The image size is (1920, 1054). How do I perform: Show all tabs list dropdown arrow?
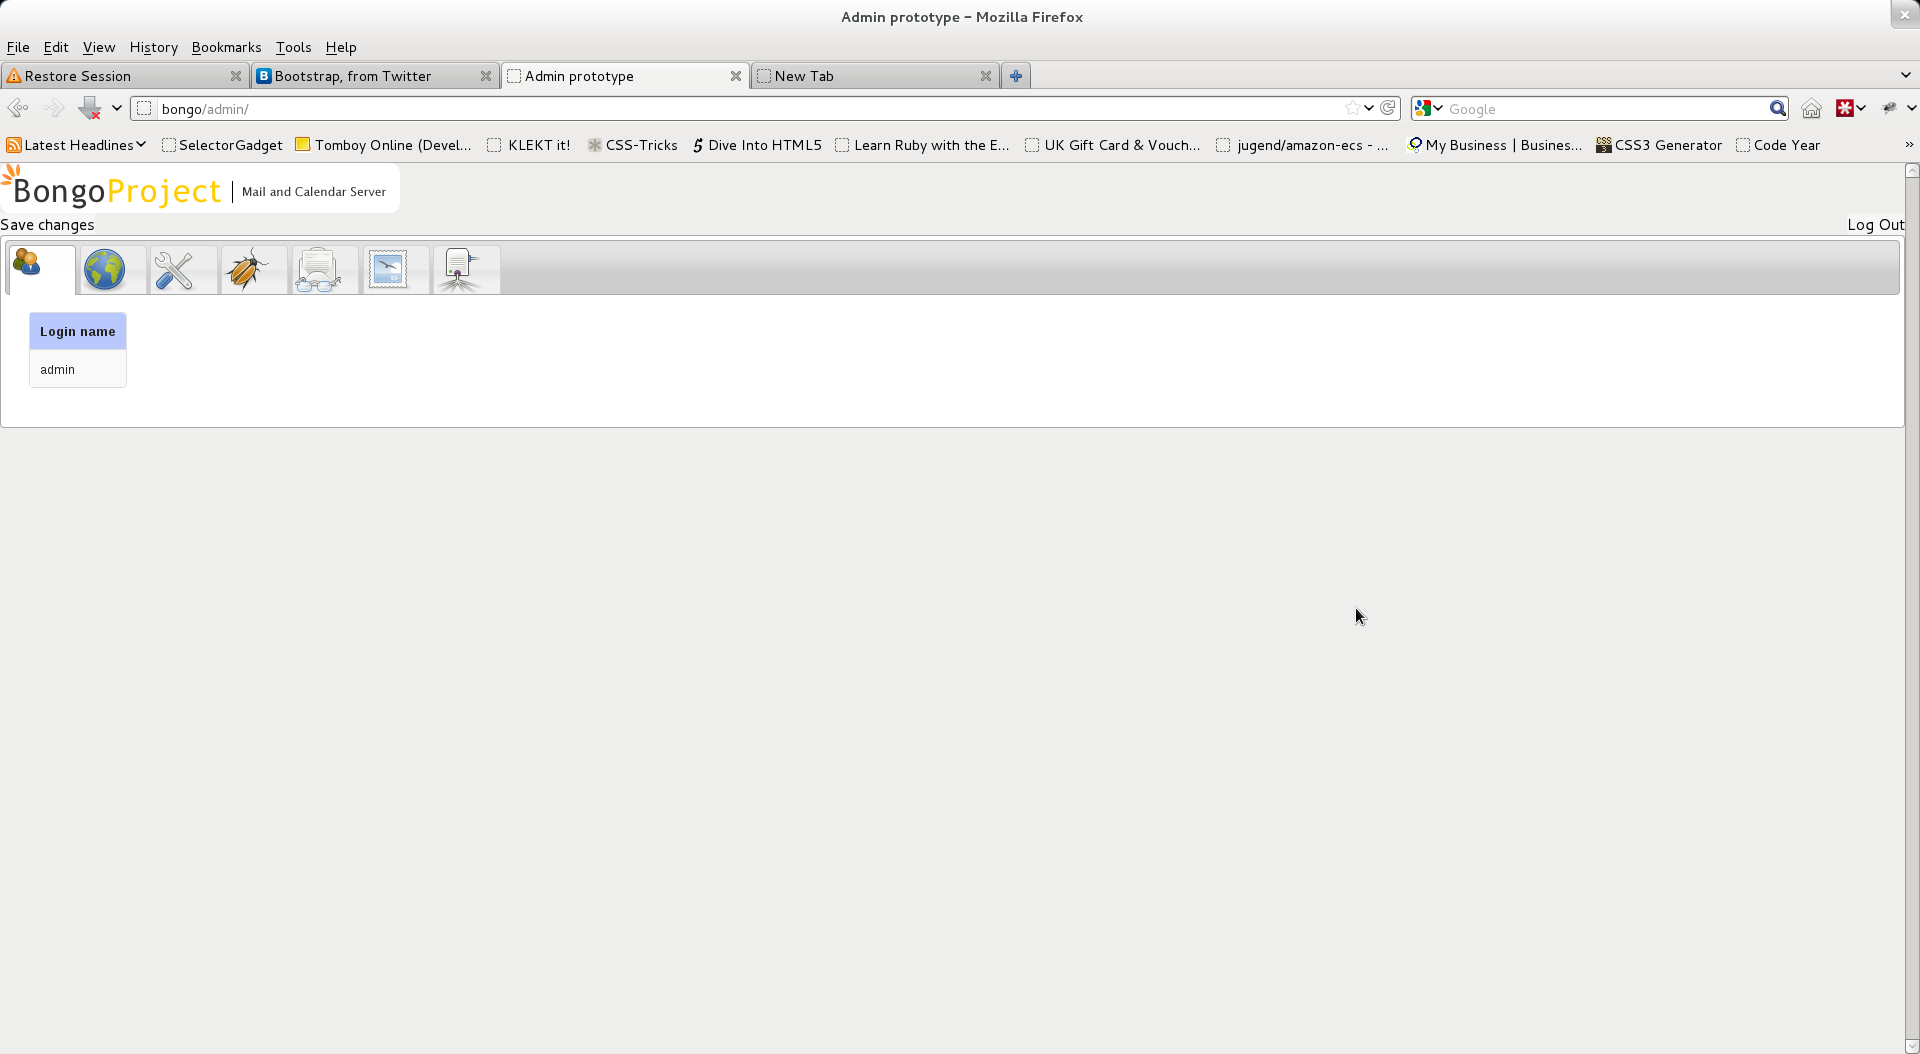(x=1906, y=75)
